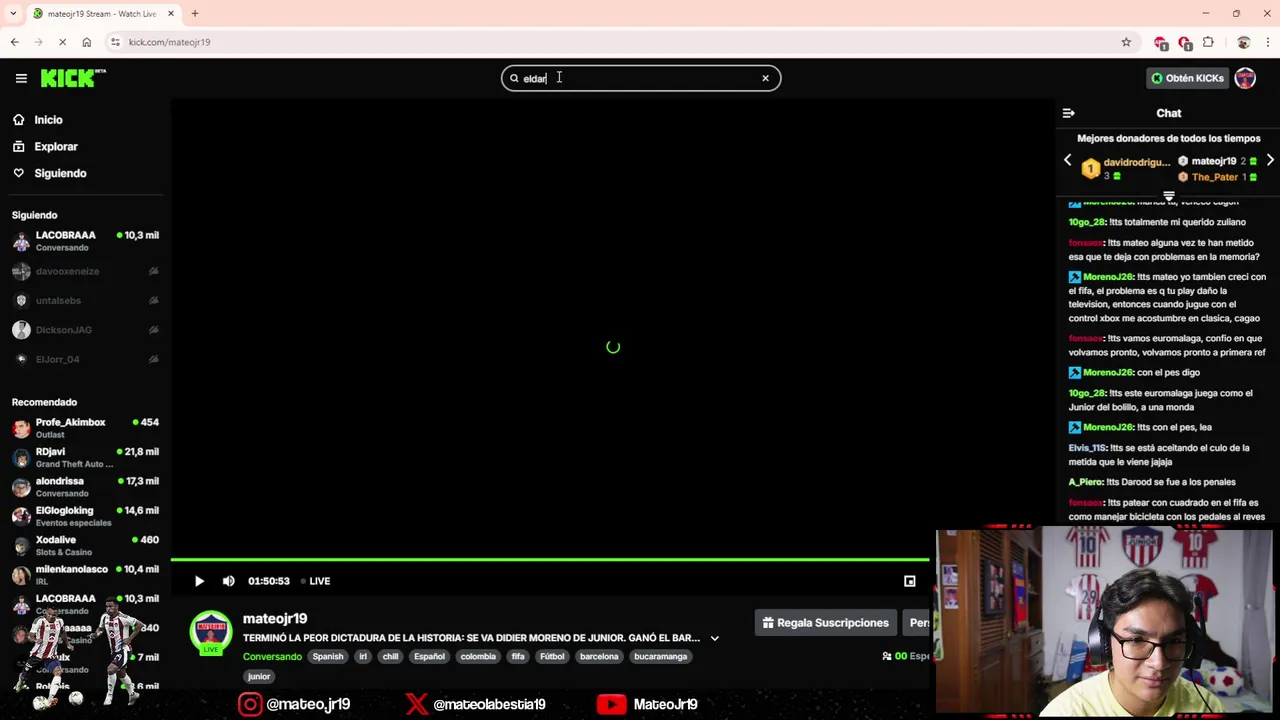
Task: Click the green stream progress bar
Action: (550, 560)
